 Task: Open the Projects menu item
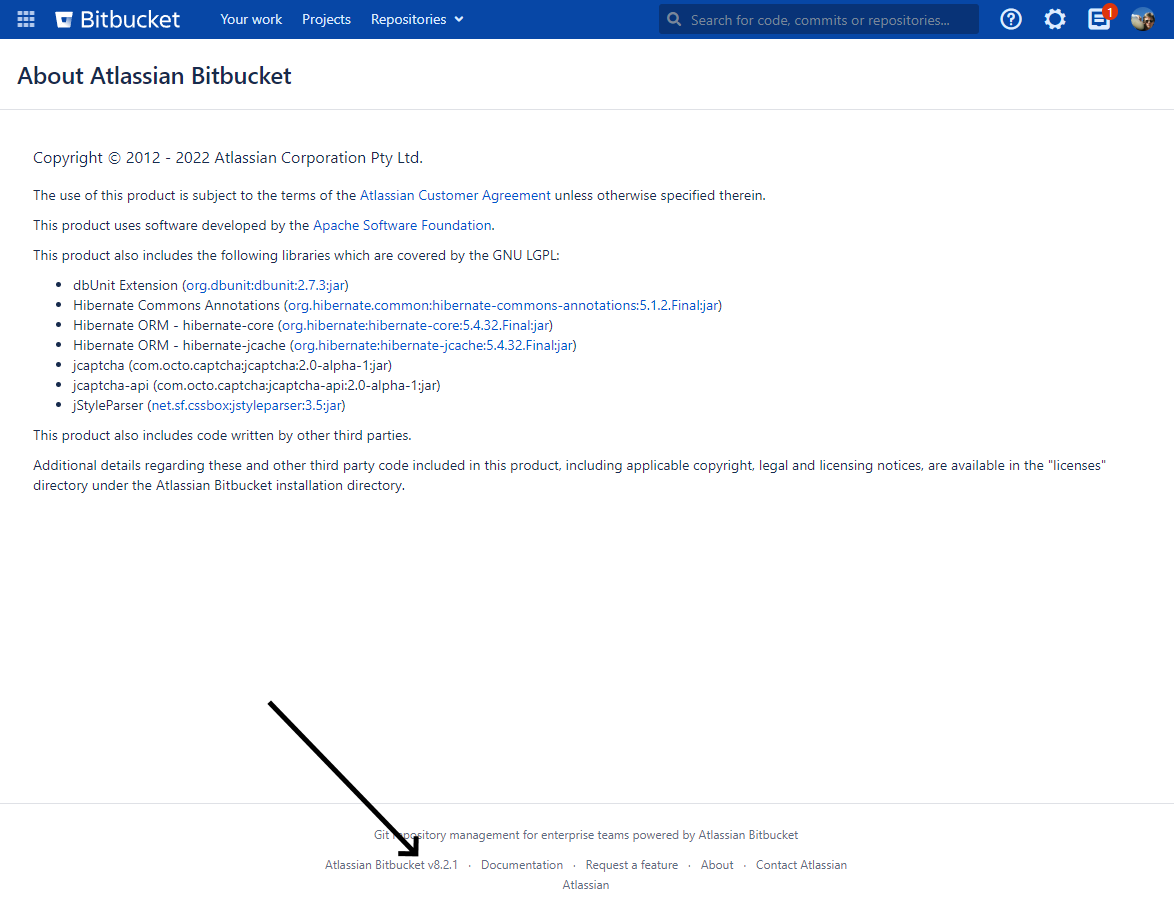(326, 19)
